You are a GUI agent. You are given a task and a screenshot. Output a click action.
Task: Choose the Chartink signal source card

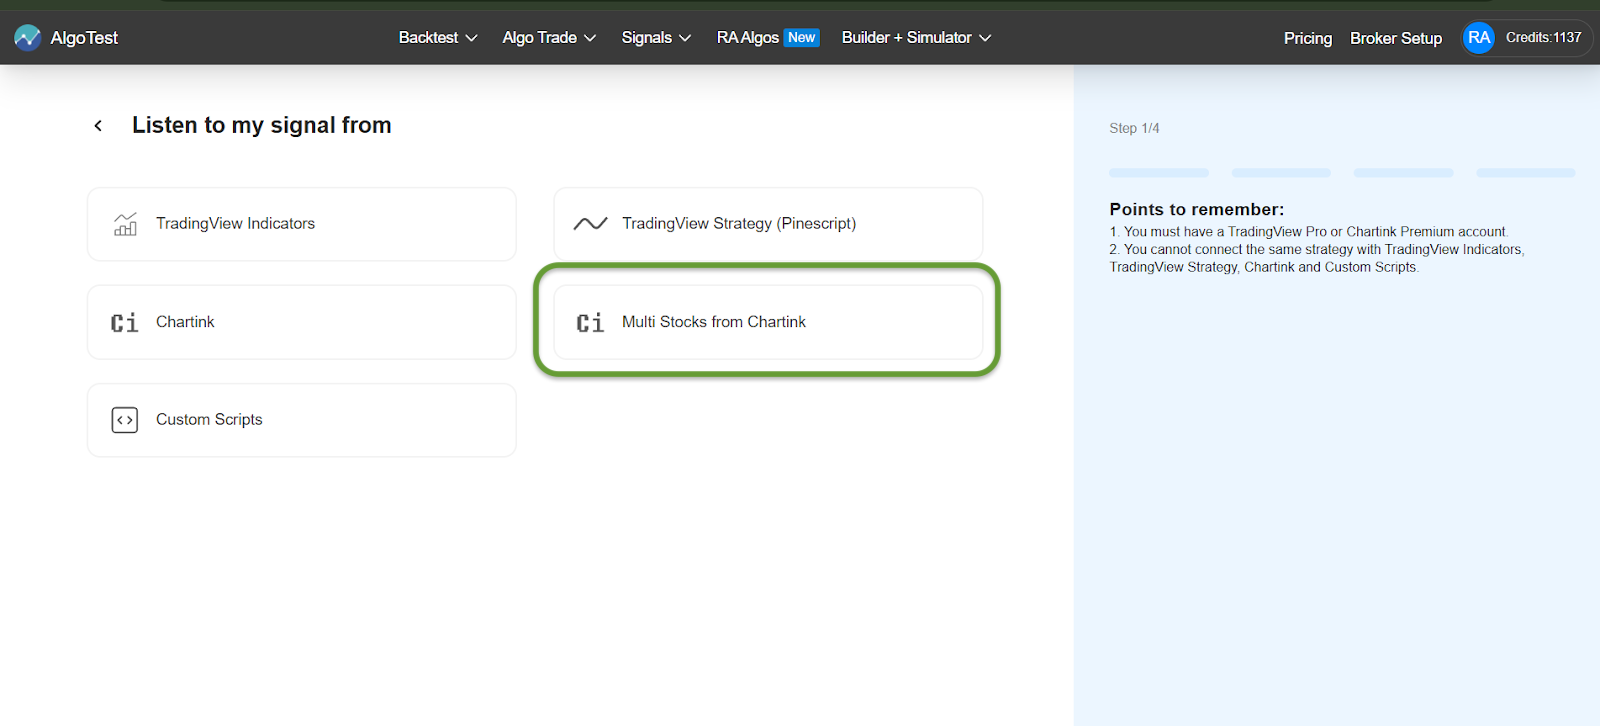click(302, 322)
